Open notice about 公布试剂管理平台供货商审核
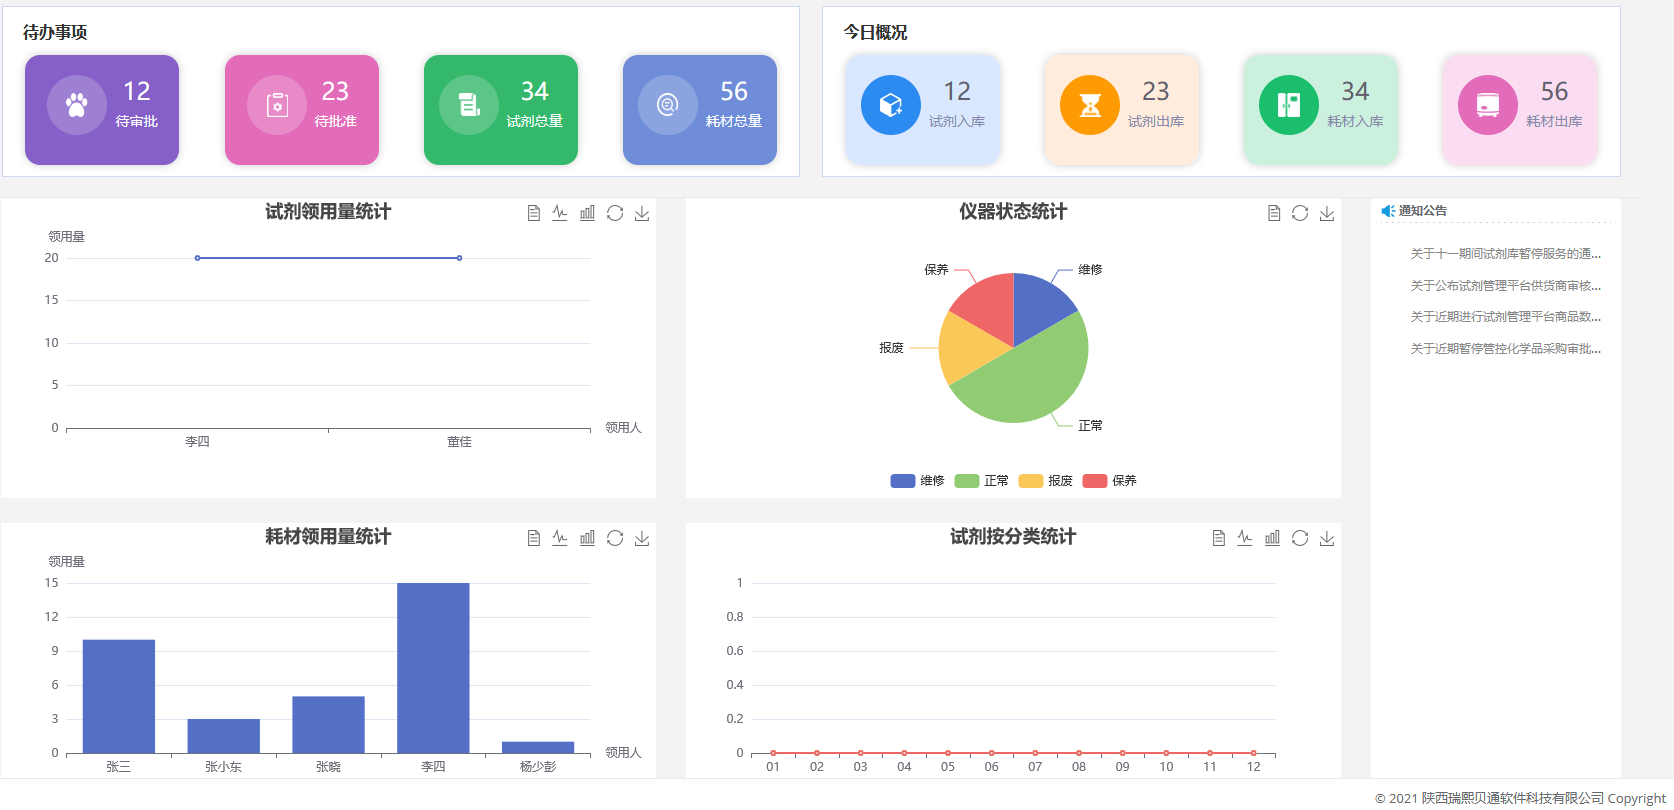The width and height of the screenshot is (1674, 810). 1505,286
